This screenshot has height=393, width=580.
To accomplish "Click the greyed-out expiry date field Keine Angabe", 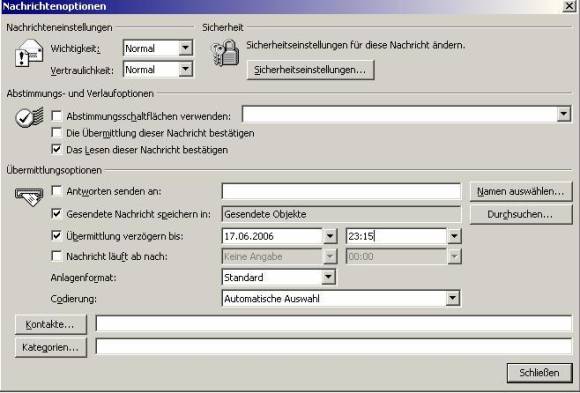I will point(273,256).
